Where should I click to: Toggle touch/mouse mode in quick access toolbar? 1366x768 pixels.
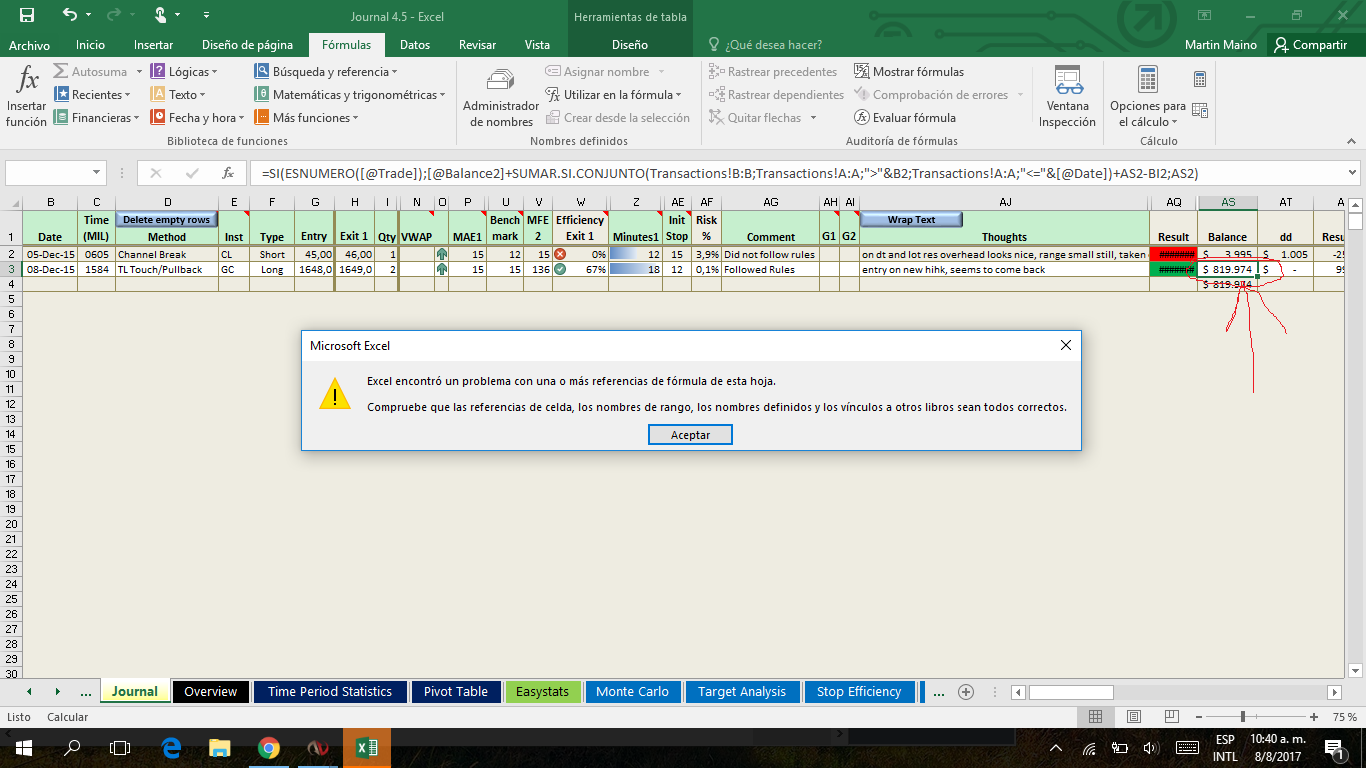click(163, 15)
